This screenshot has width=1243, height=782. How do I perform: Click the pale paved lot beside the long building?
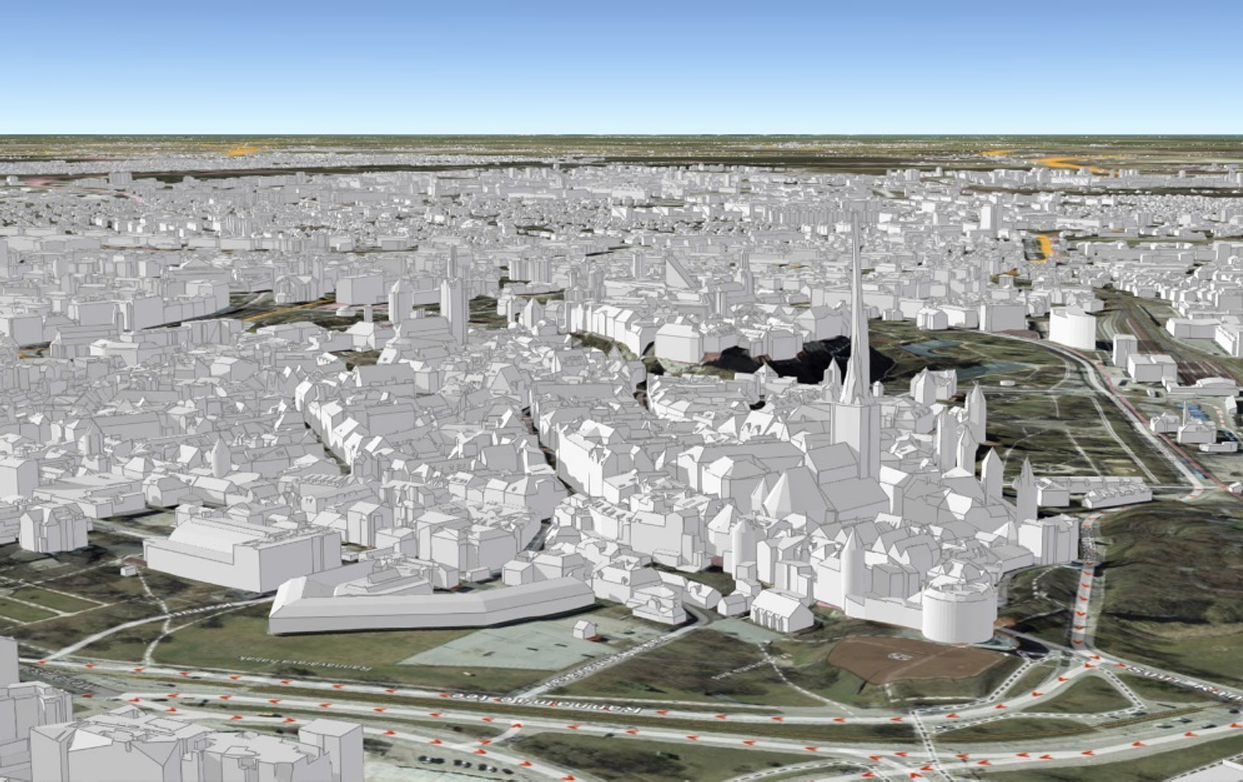[x=500, y=650]
